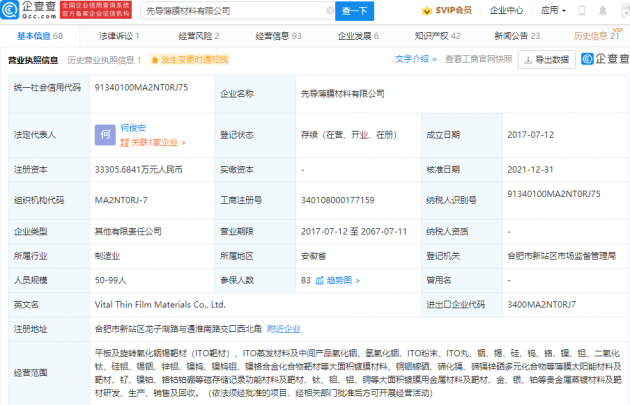Select region value 安徽省
The height and width of the screenshot is (405, 630).
click(x=313, y=256)
